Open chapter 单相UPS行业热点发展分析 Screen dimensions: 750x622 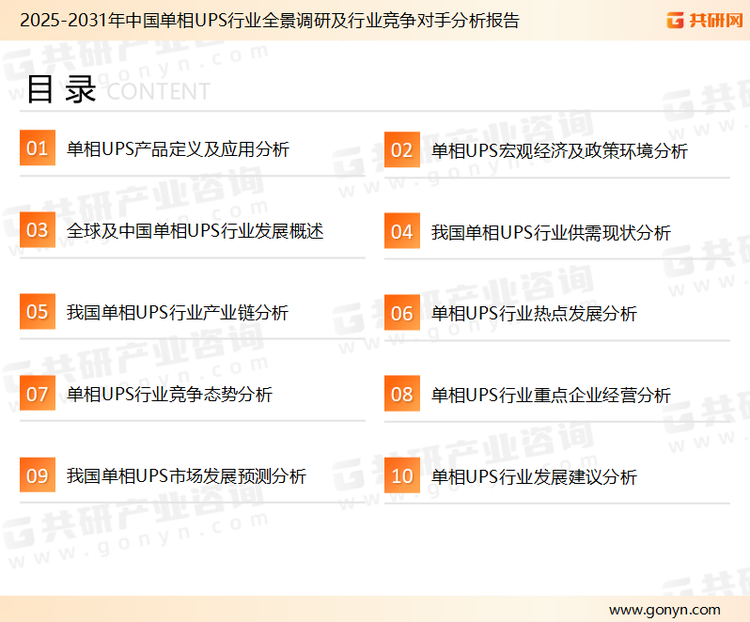[x=534, y=314]
